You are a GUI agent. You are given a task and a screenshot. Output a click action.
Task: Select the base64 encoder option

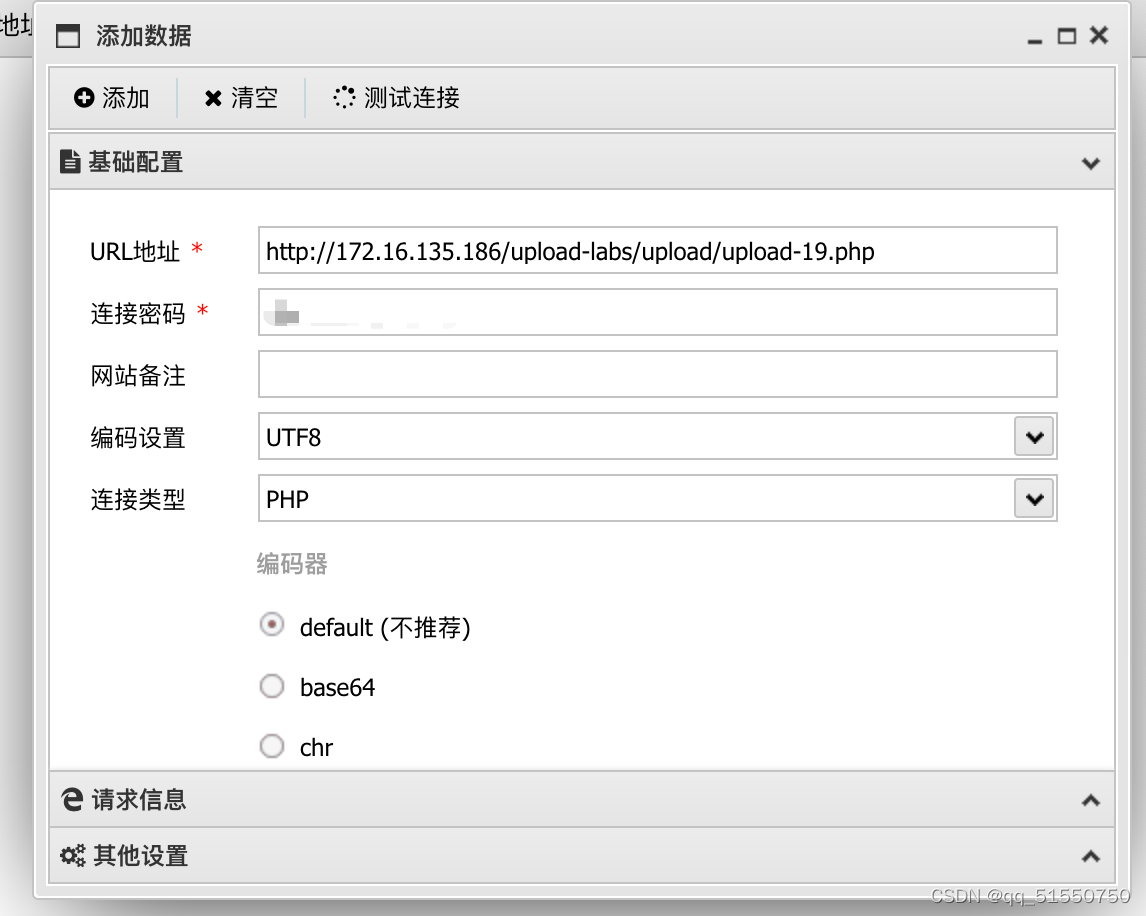pyautogui.click(x=271, y=686)
